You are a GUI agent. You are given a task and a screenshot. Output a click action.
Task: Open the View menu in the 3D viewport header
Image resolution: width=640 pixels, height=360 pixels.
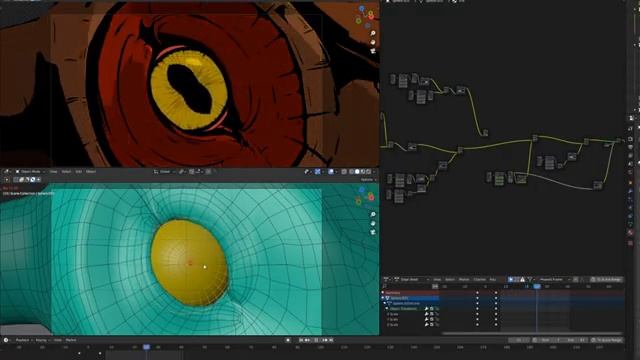click(x=53, y=171)
